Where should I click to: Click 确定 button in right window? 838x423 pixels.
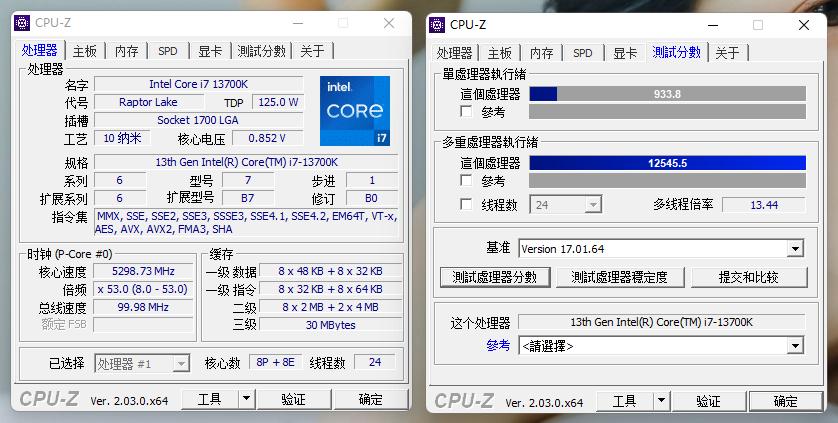pos(786,401)
